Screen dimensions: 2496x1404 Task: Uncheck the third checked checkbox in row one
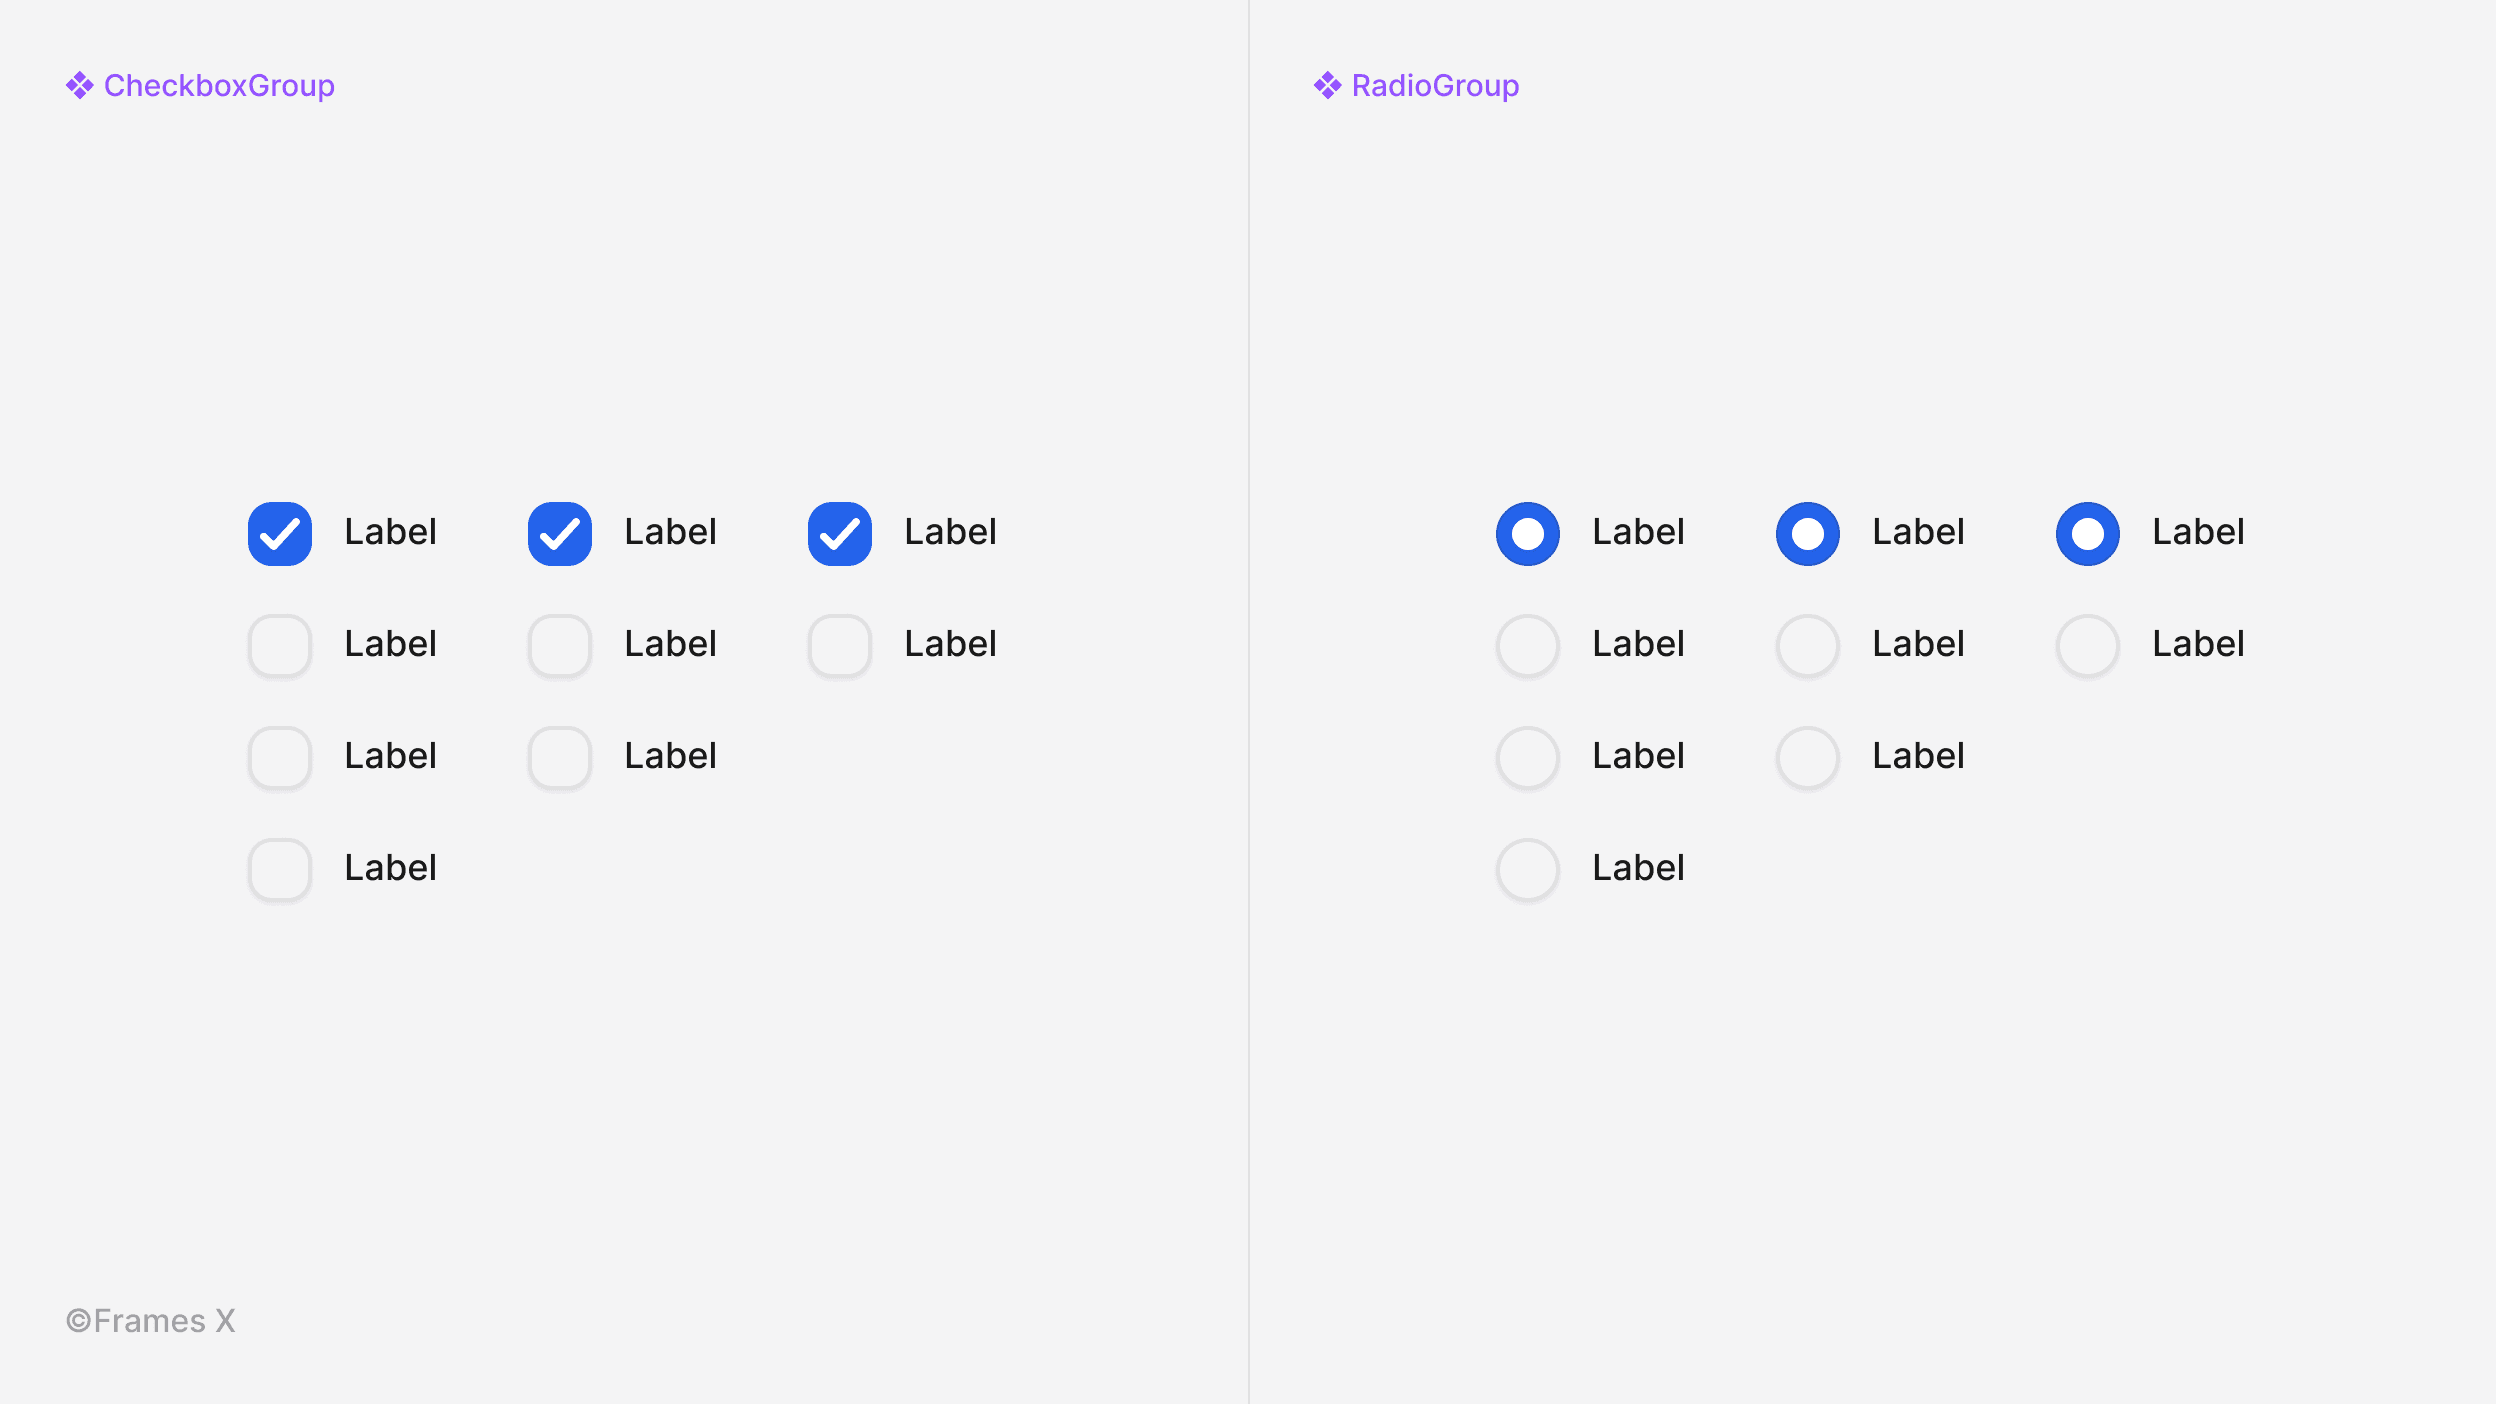tap(839, 533)
